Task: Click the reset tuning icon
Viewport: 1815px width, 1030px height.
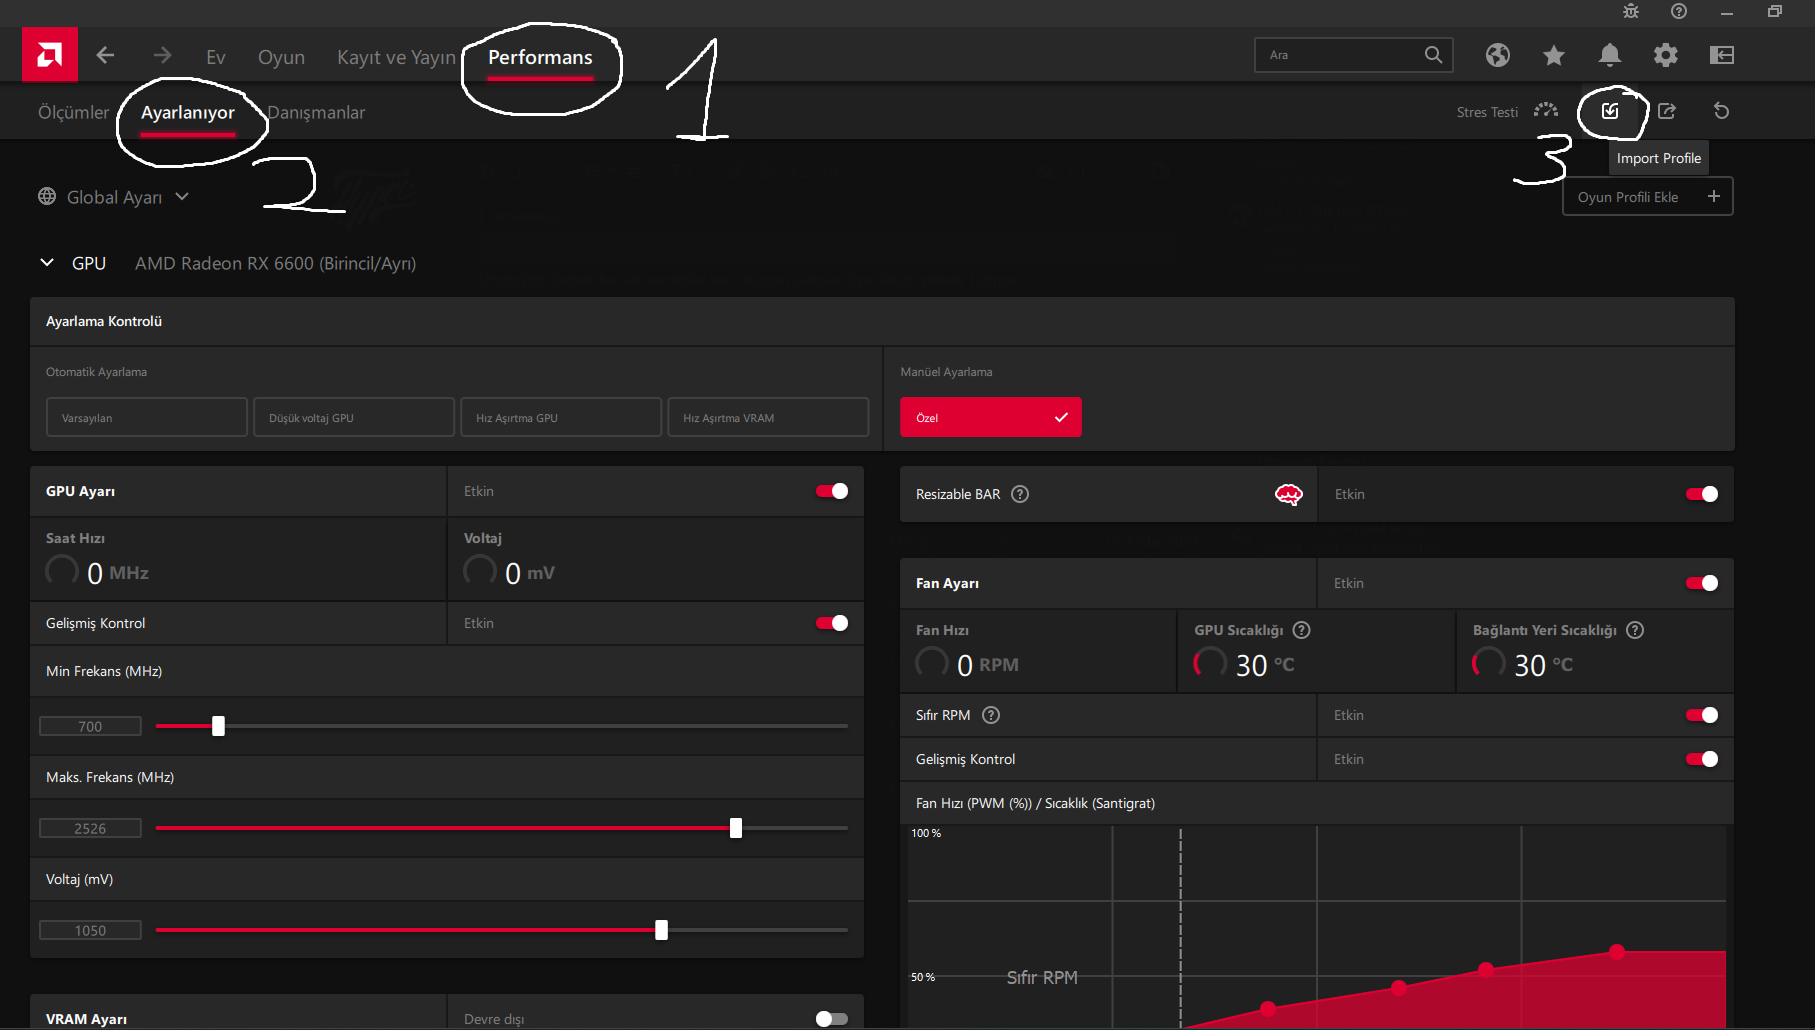Action: click(x=1721, y=111)
